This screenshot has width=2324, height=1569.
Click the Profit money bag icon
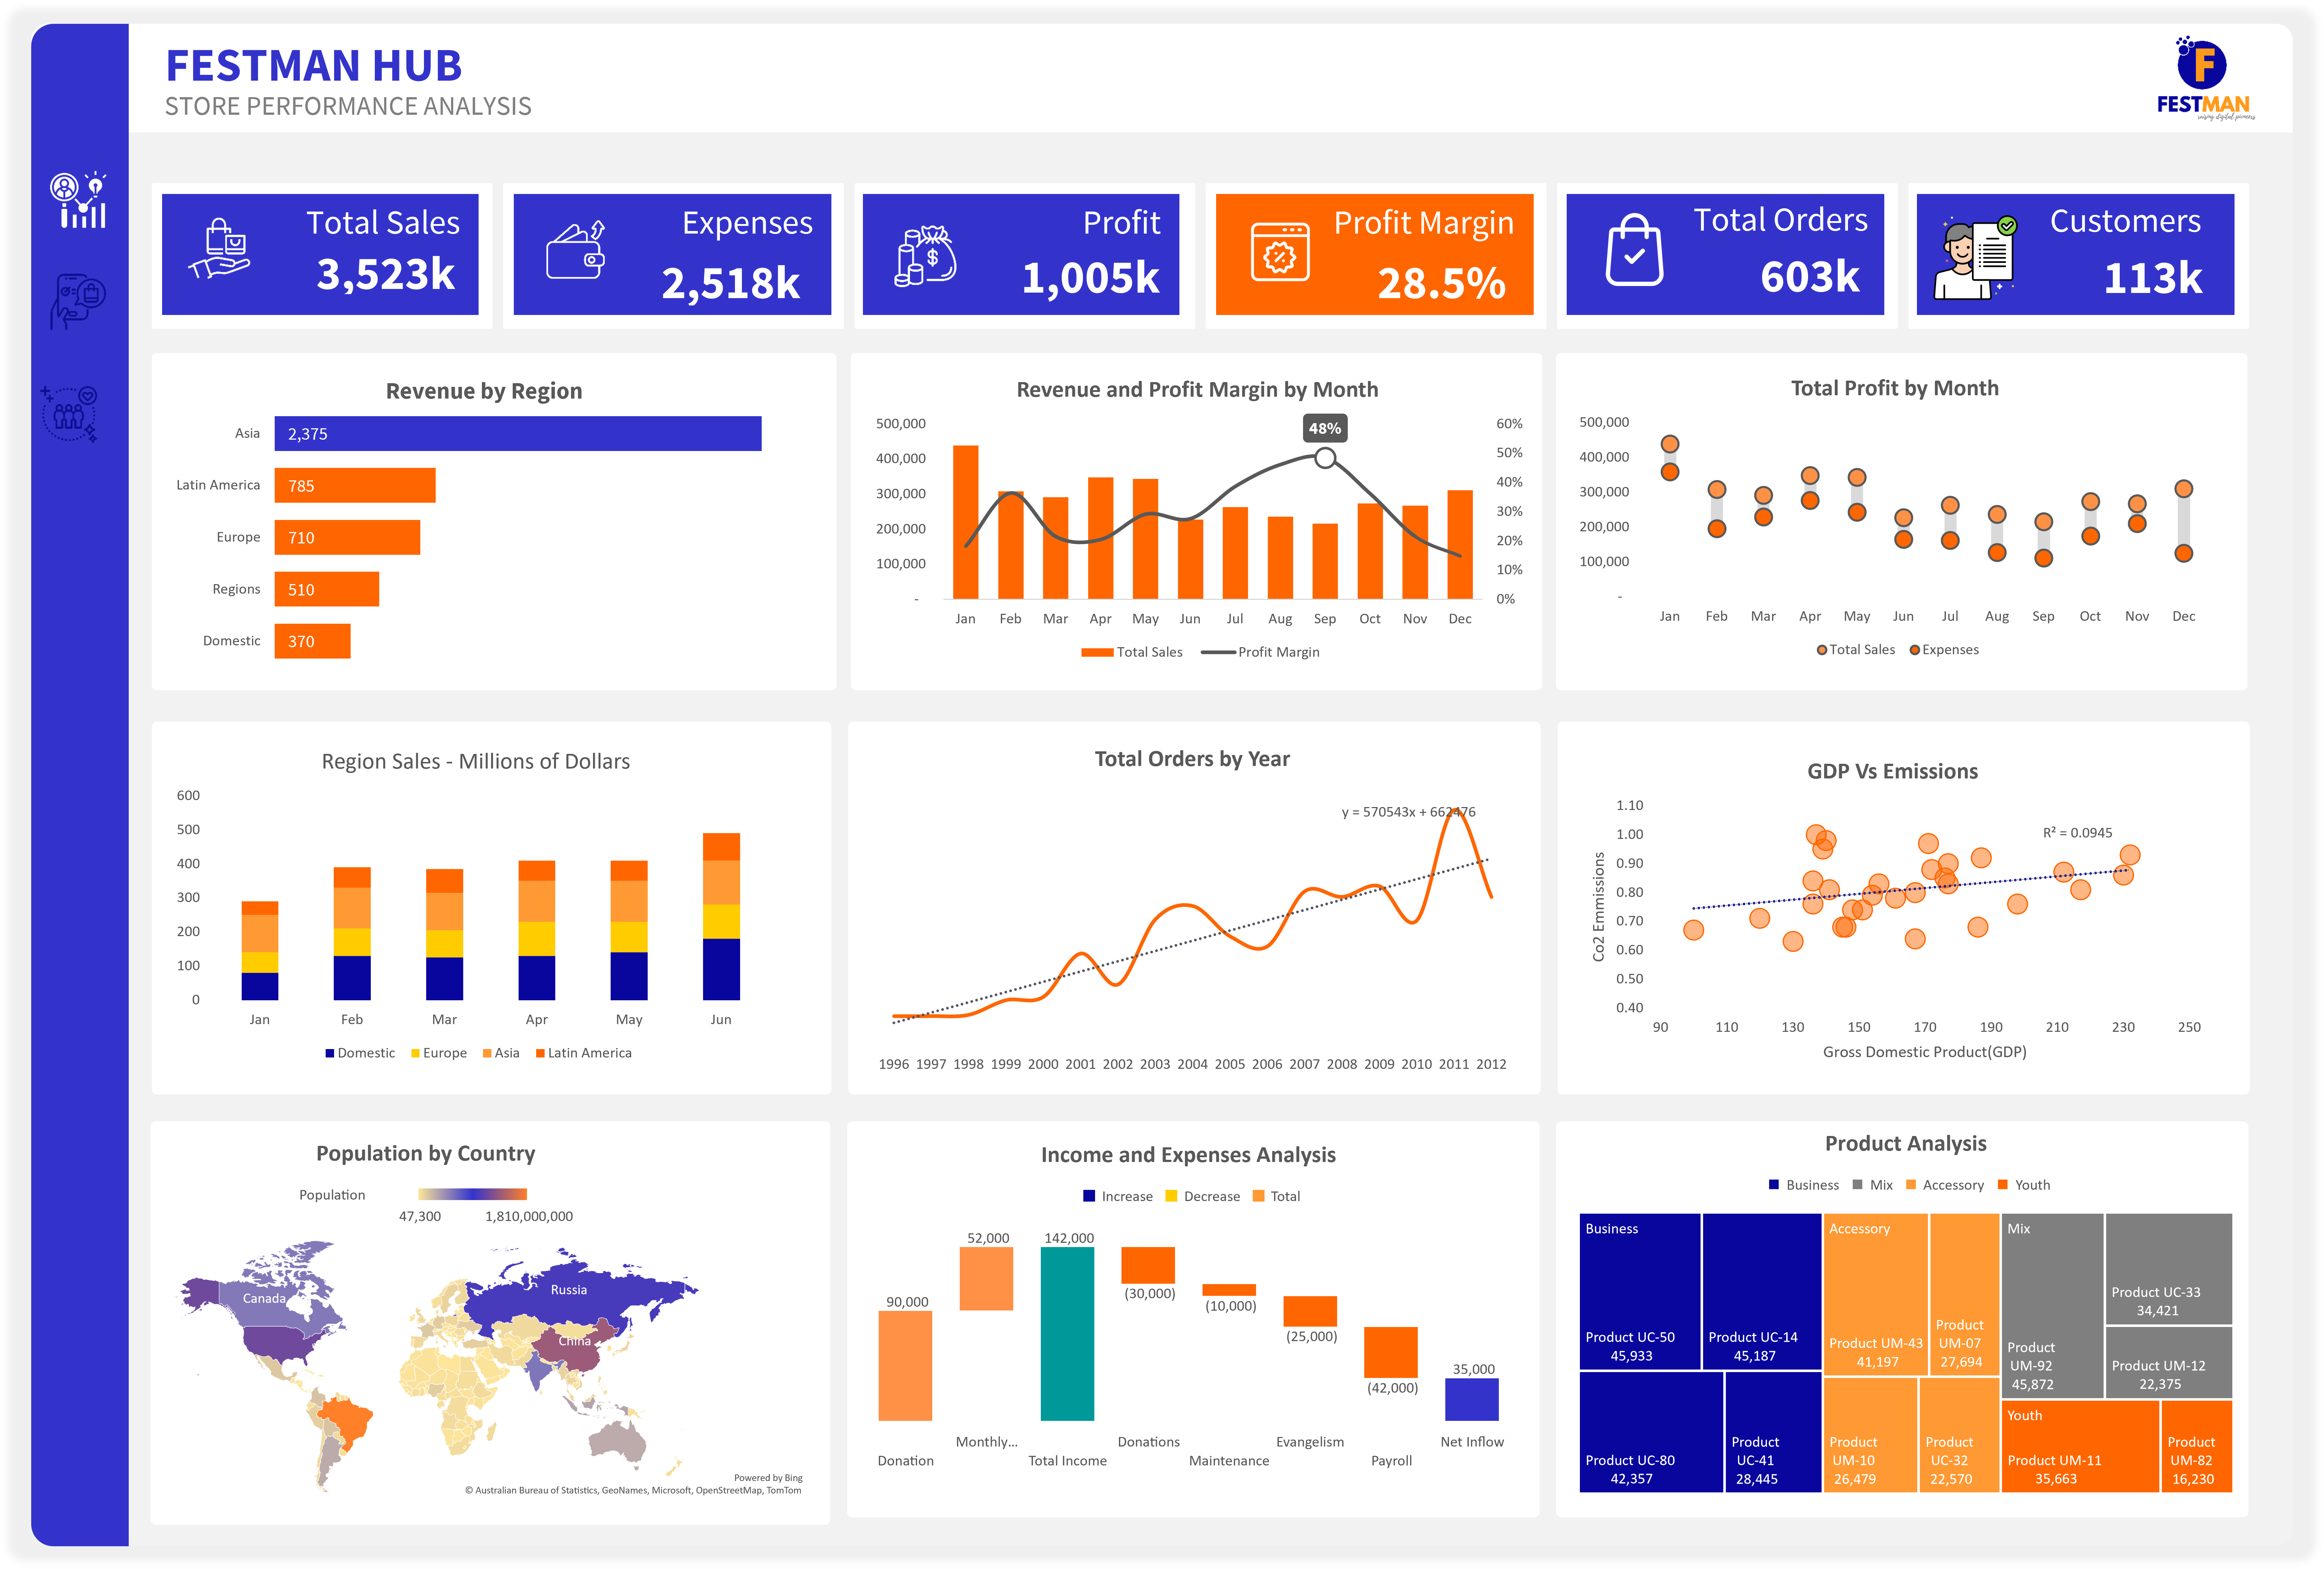pyautogui.click(x=925, y=256)
